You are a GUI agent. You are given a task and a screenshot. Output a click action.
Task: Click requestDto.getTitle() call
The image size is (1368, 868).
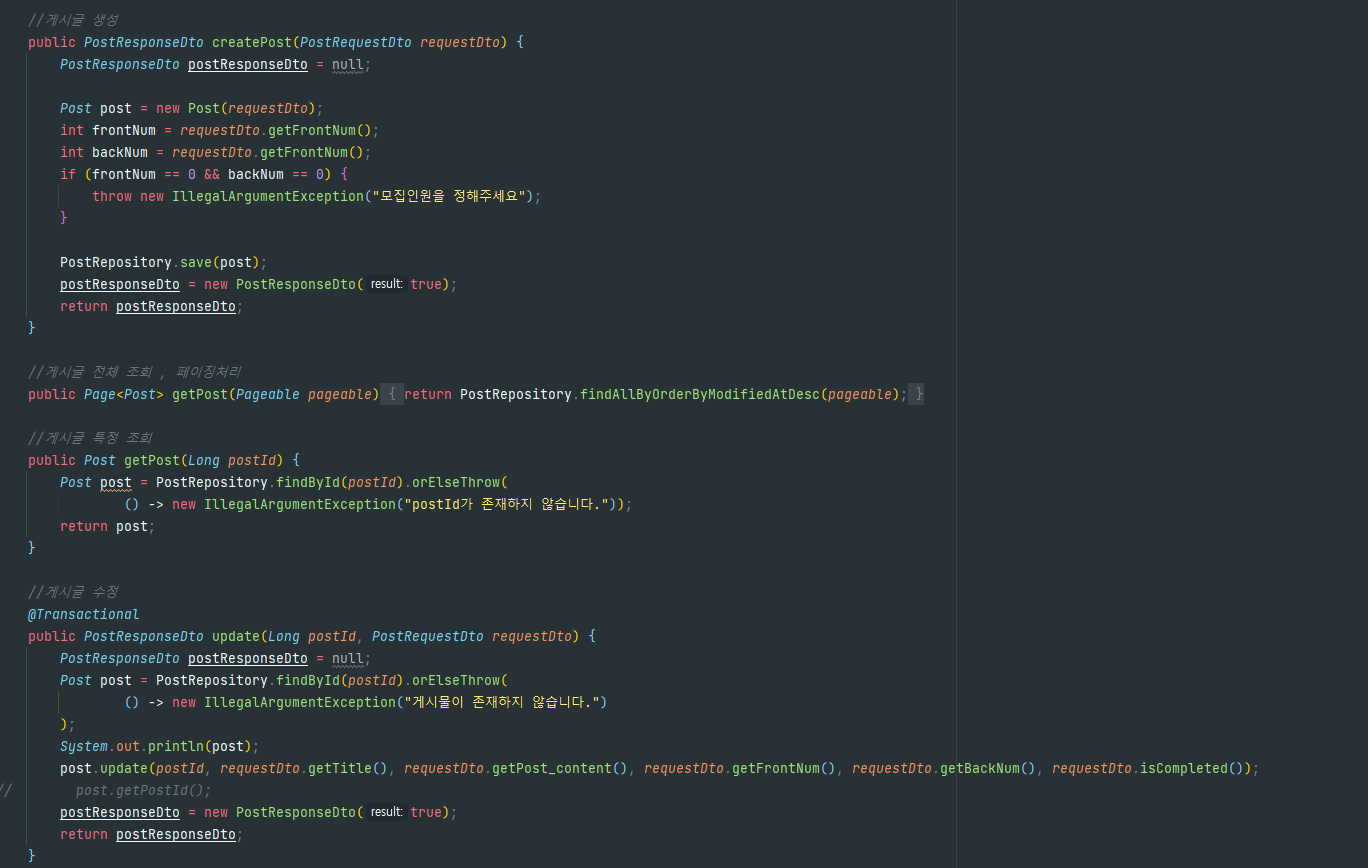click(304, 768)
